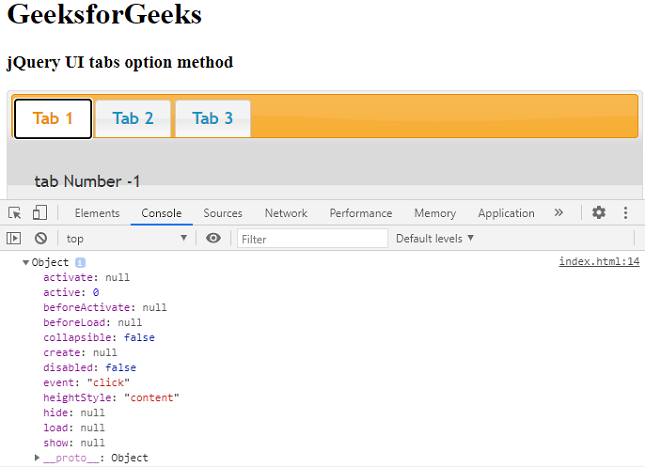Switch to the Elements panel tab
Image resolution: width=645 pixels, height=467 pixels.
(x=97, y=213)
